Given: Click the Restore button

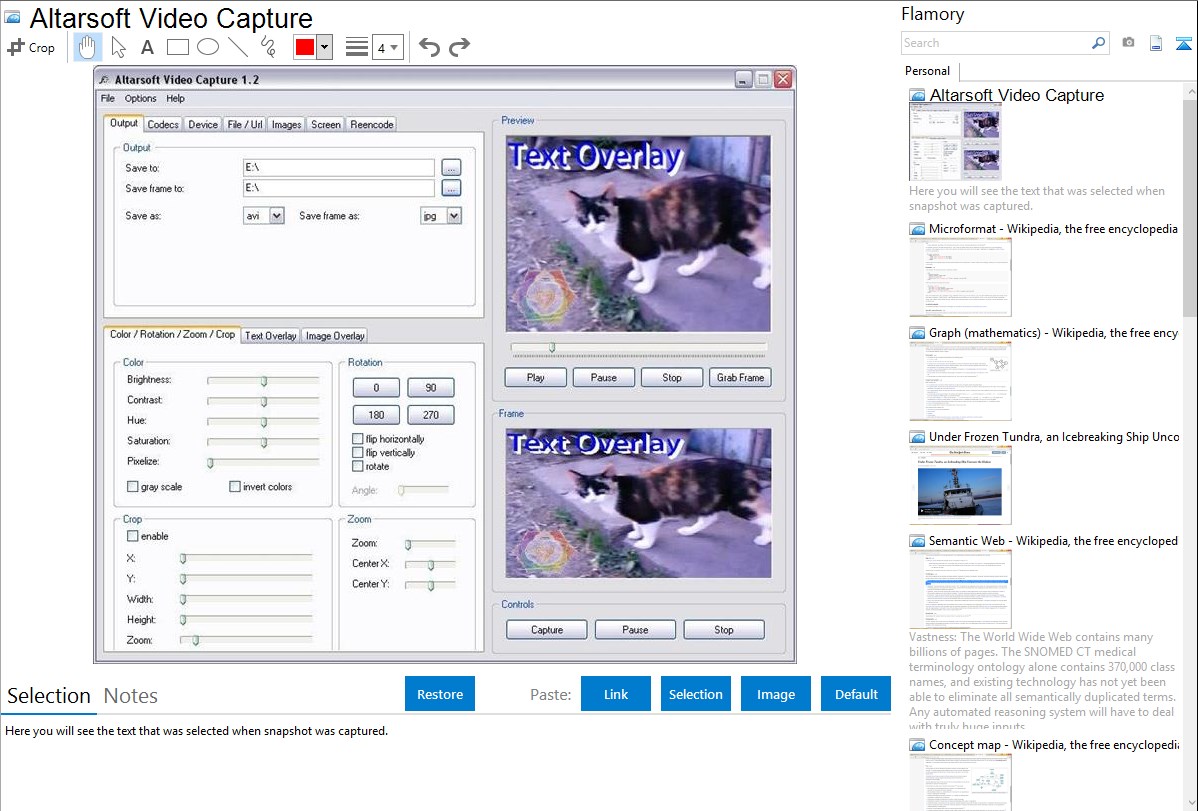Looking at the screenshot, I should (440, 694).
